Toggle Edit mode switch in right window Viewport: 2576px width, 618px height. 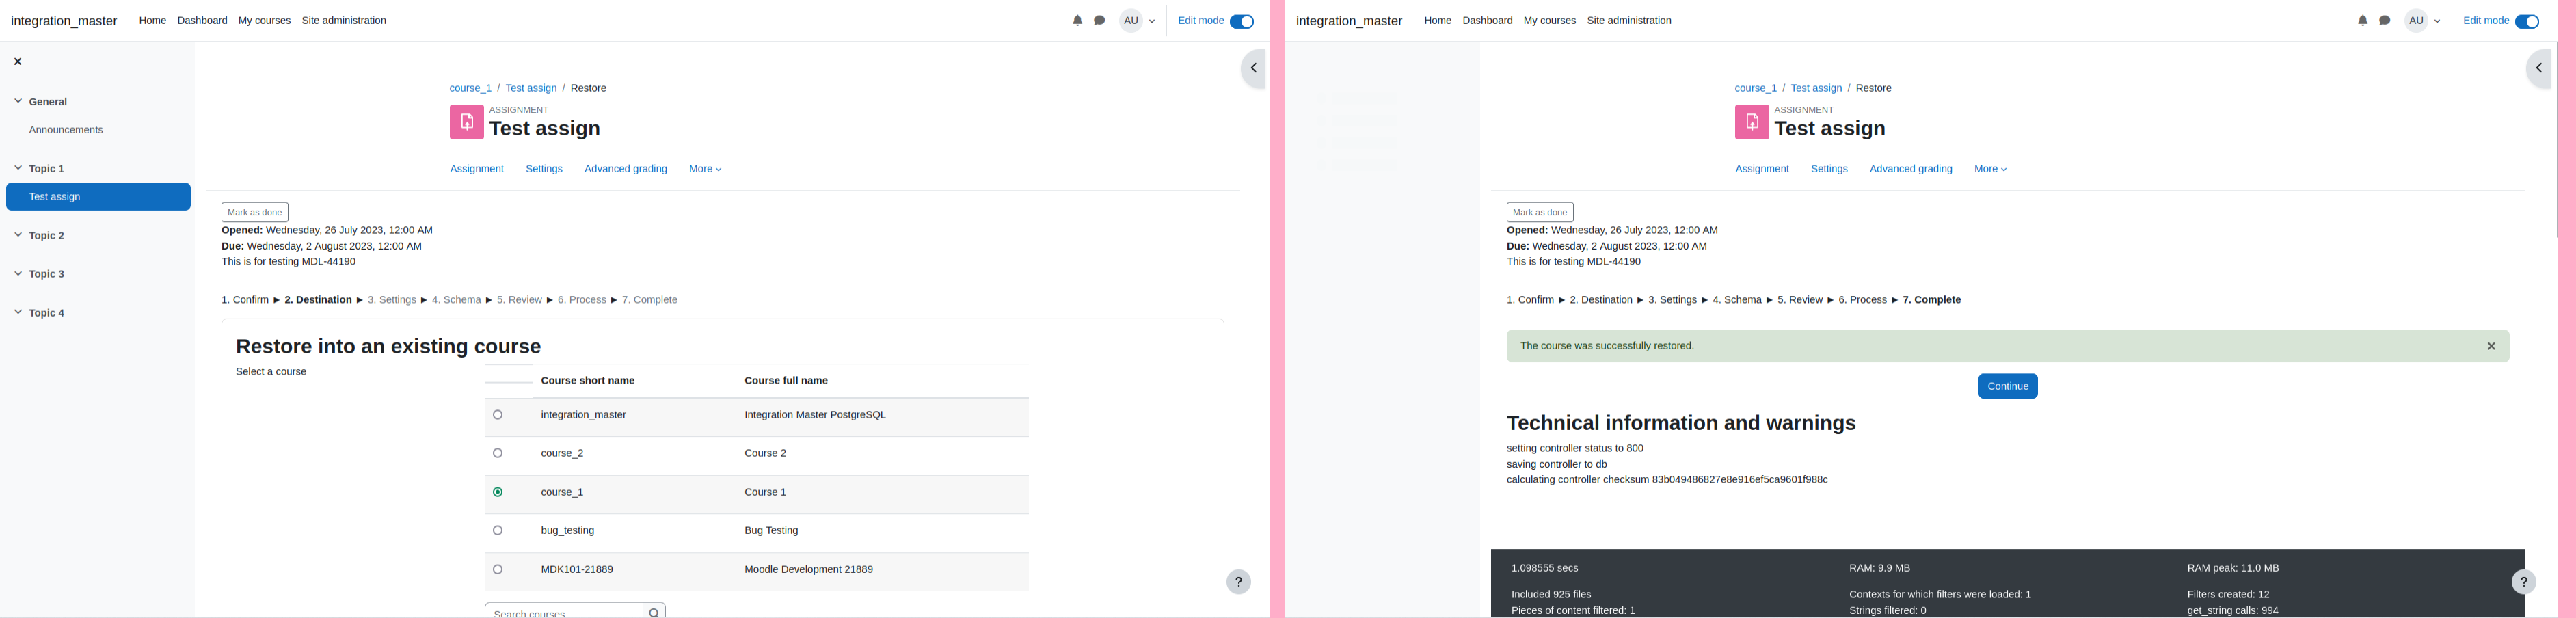click(2526, 22)
